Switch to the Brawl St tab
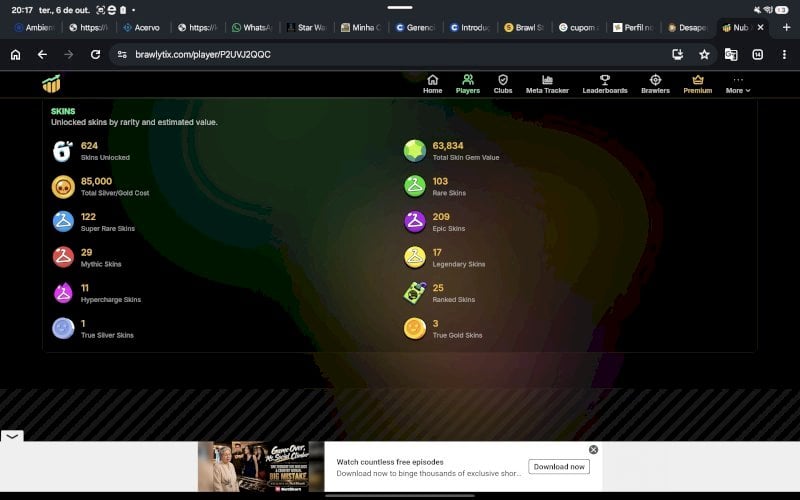Viewport: 800px width, 500px height. pyautogui.click(x=524, y=28)
